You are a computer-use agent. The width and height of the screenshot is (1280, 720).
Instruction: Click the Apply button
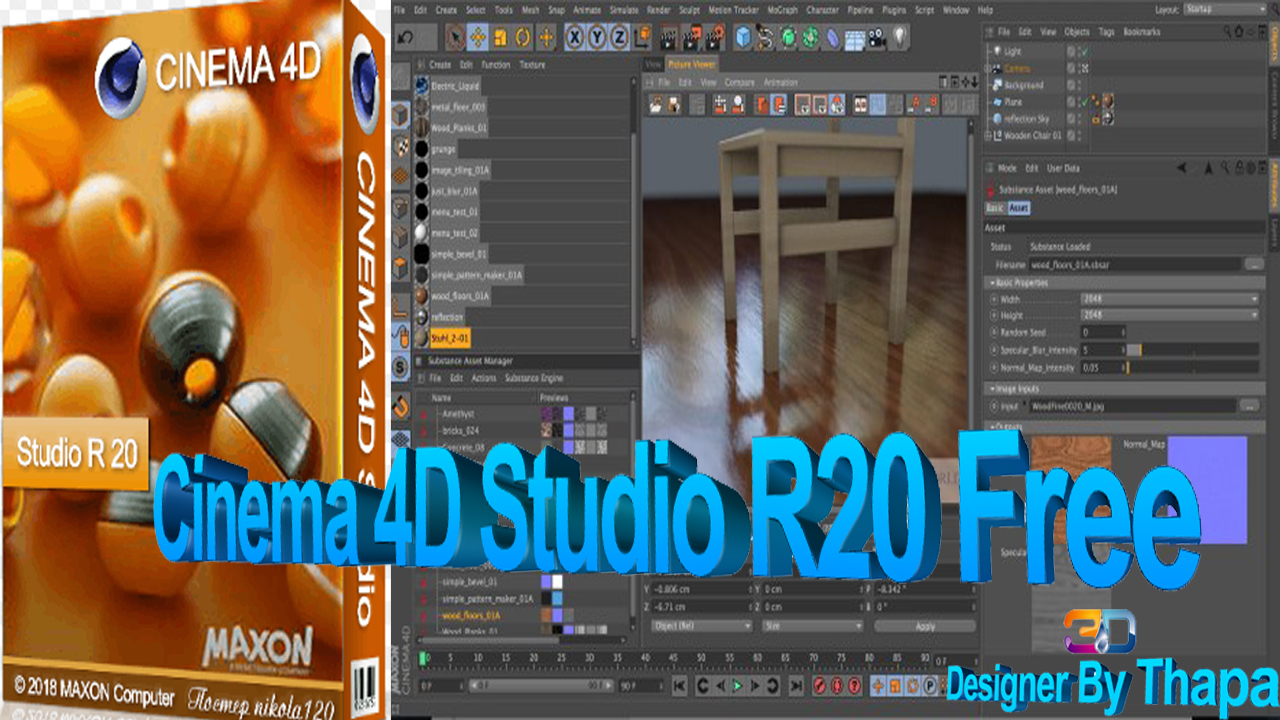[926, 626]
